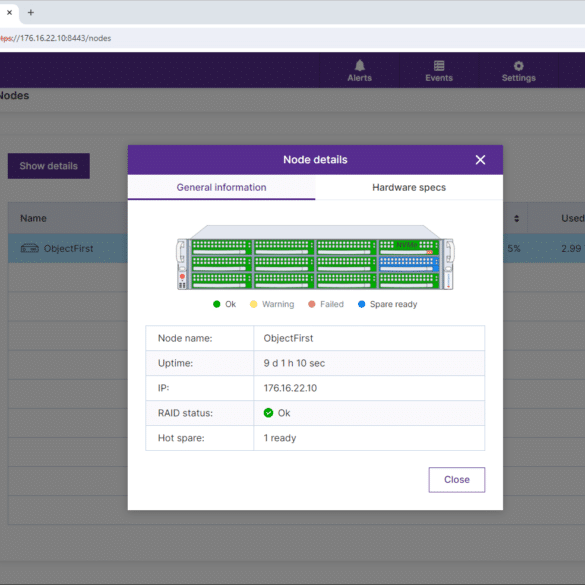The image size is (585, 585).
Task: Open the Settings gear icon
Action: click(519, 66)
